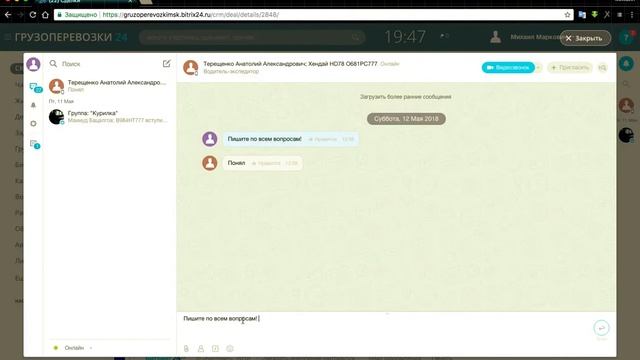Open the help question mark icon in header

tap(626, 38)
